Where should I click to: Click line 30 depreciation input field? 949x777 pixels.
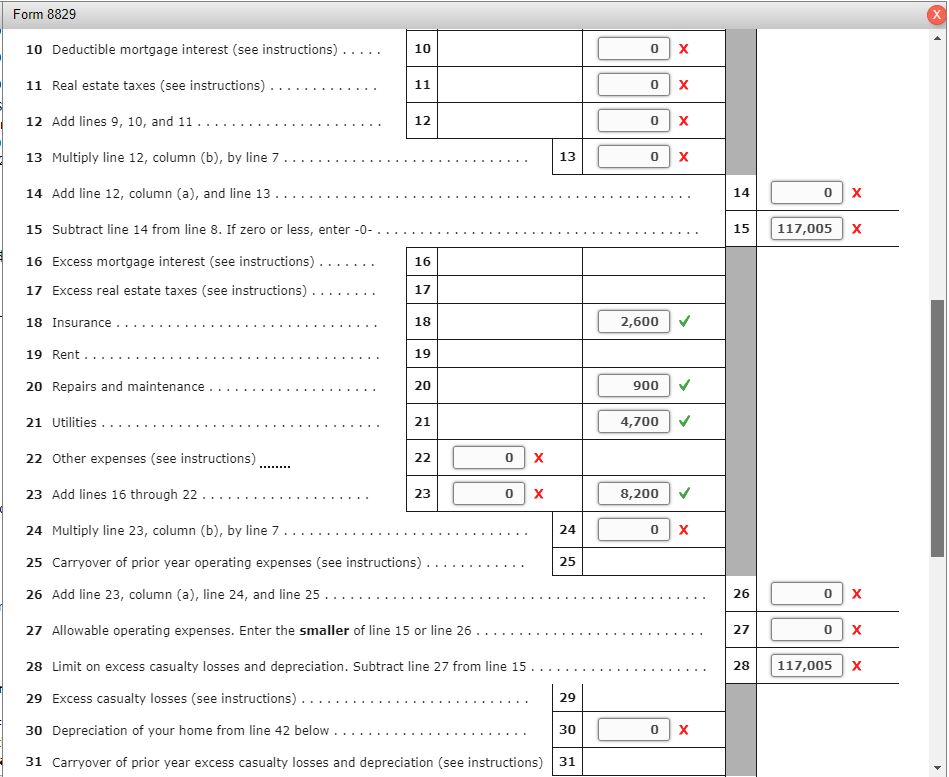click(x=634, y=729)
